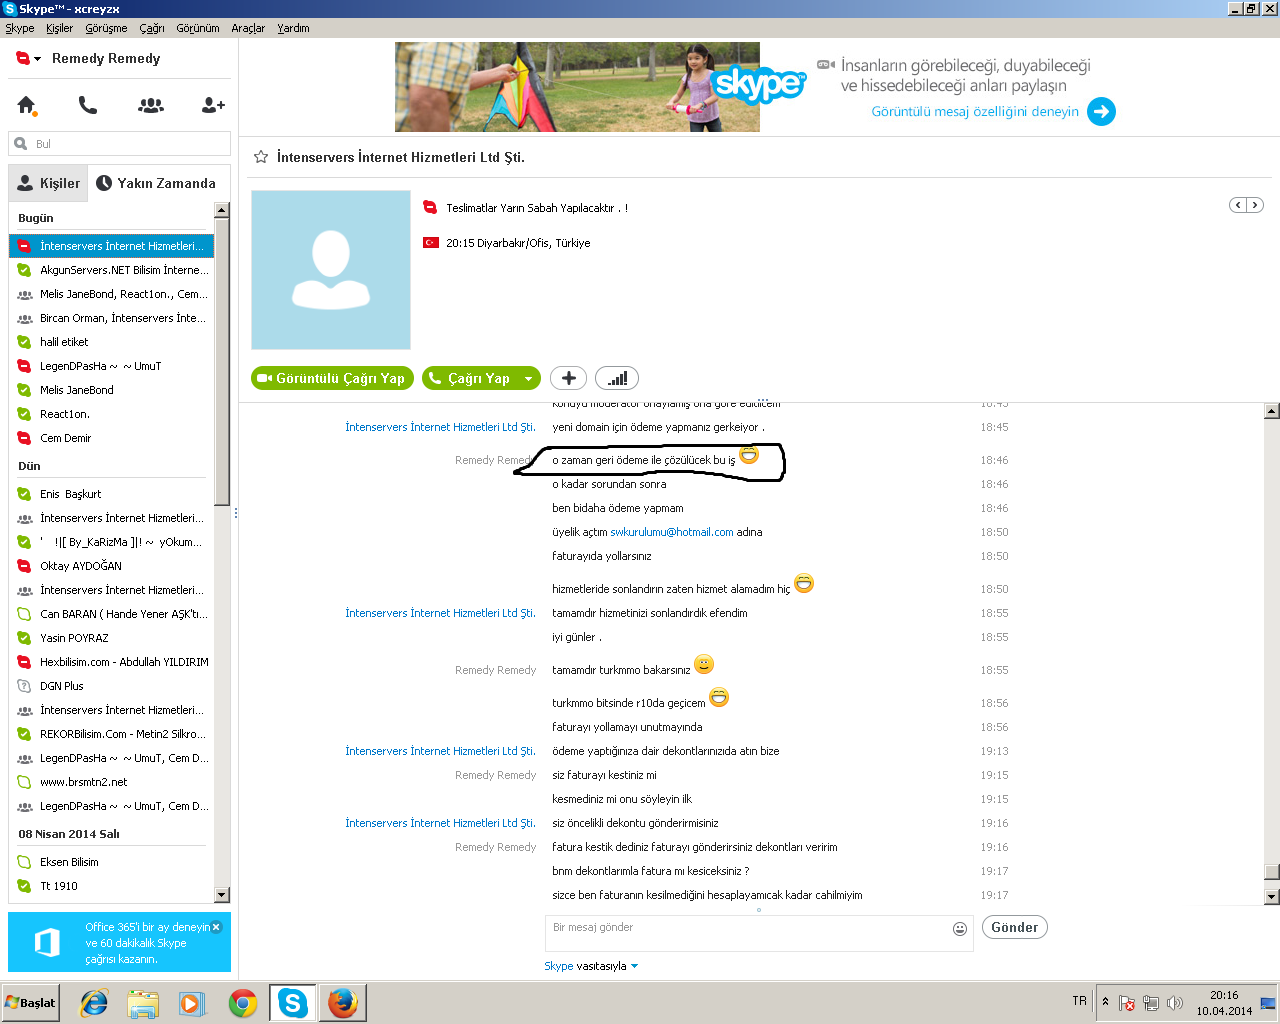Open the Başlat start menu
Viewport: 1280px width, 1024px height.
coord(30,1003)
